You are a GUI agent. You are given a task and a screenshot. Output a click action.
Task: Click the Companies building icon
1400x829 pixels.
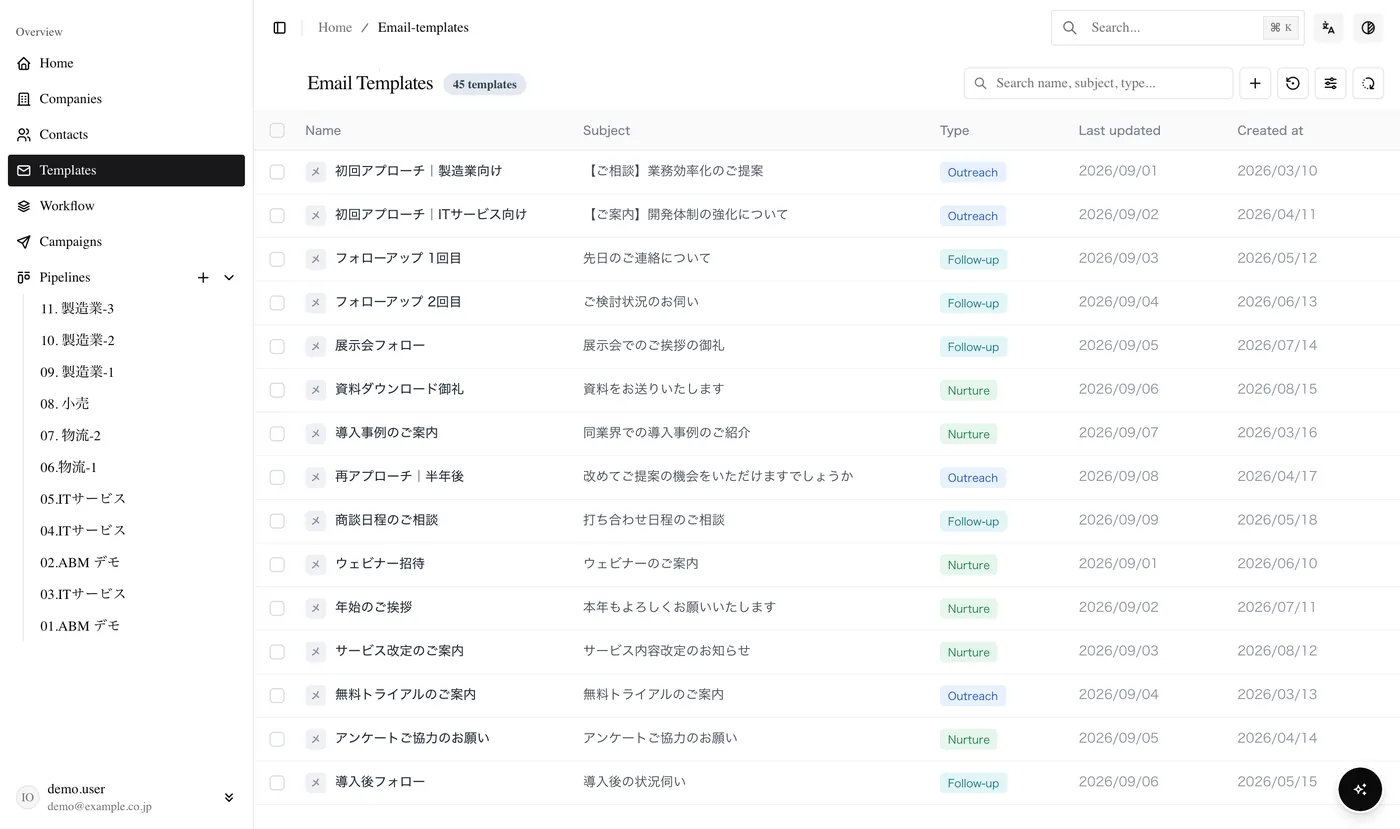[24, 99]
